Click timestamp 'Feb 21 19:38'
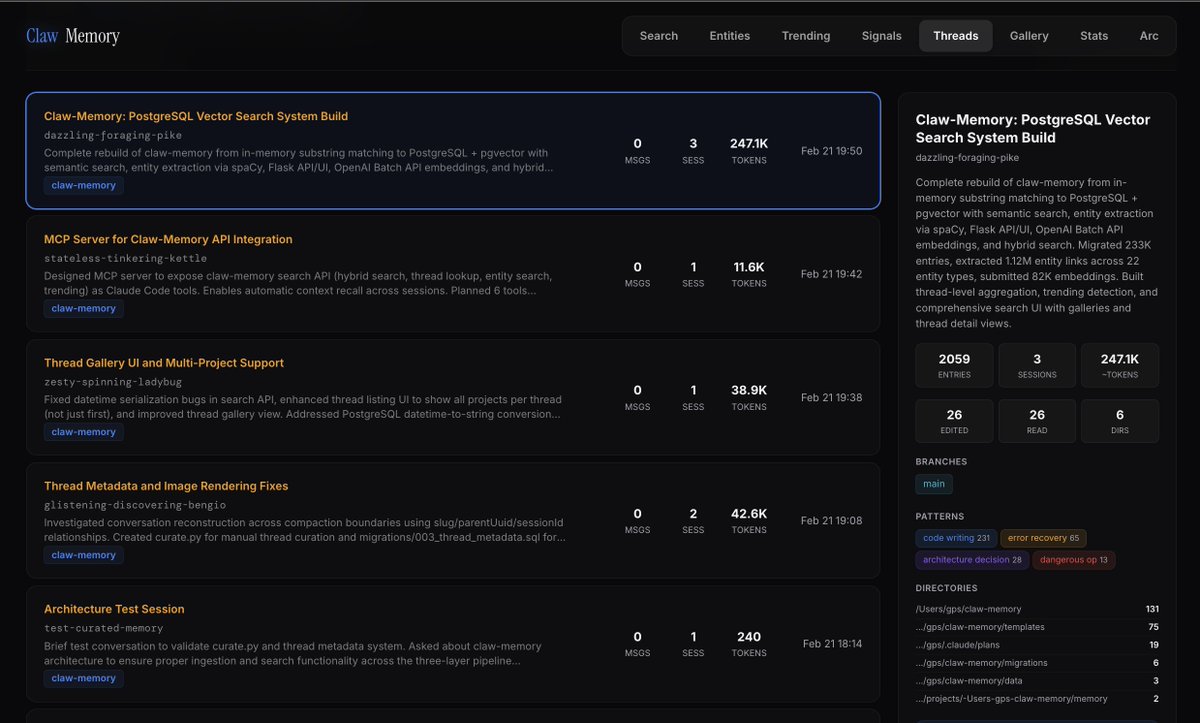Image resolution: width=1200 pixels, height=723 pixels. pos(831,397)
